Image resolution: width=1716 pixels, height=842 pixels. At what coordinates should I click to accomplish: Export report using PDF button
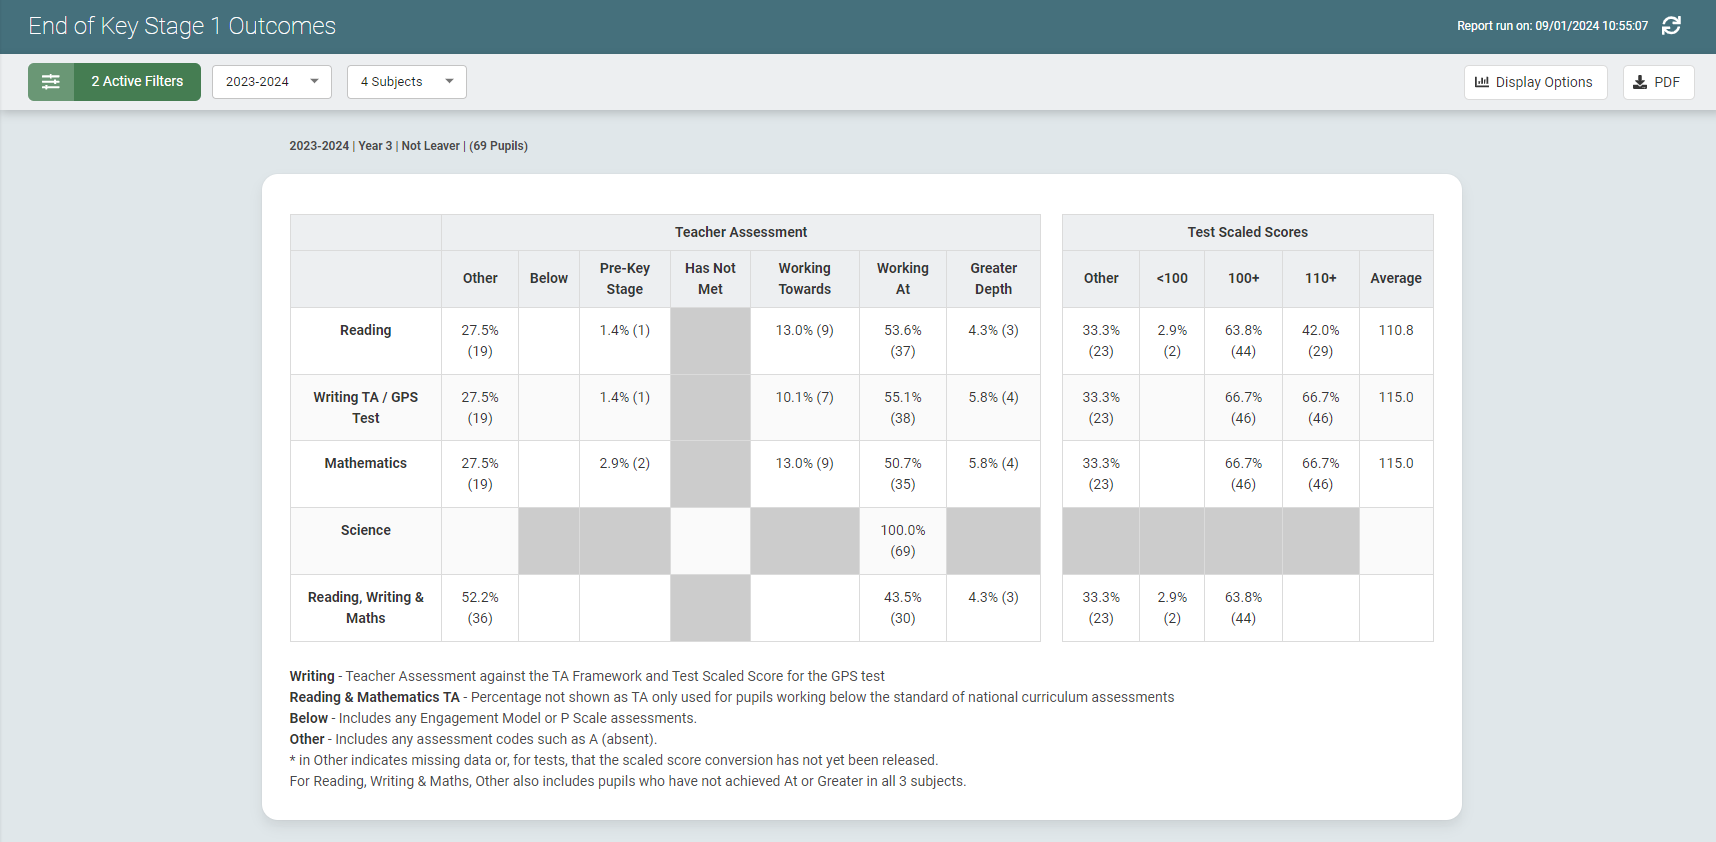1658,82
